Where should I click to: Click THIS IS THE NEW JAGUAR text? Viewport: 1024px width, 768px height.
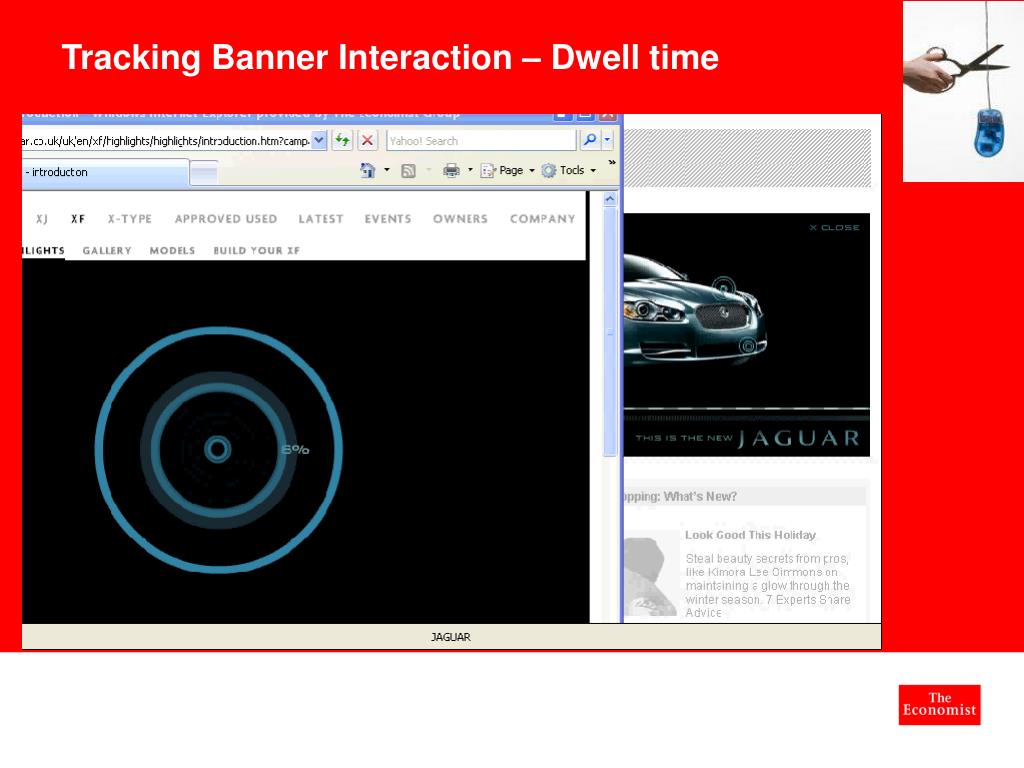(x=747, y=438)
